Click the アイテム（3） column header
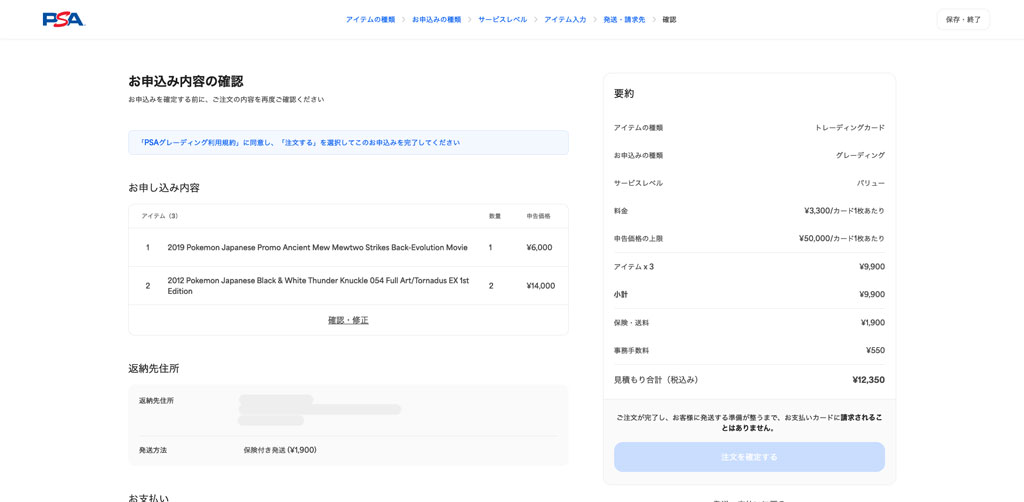Viewport: 1024px width, 502px height. tap(160, 216)
